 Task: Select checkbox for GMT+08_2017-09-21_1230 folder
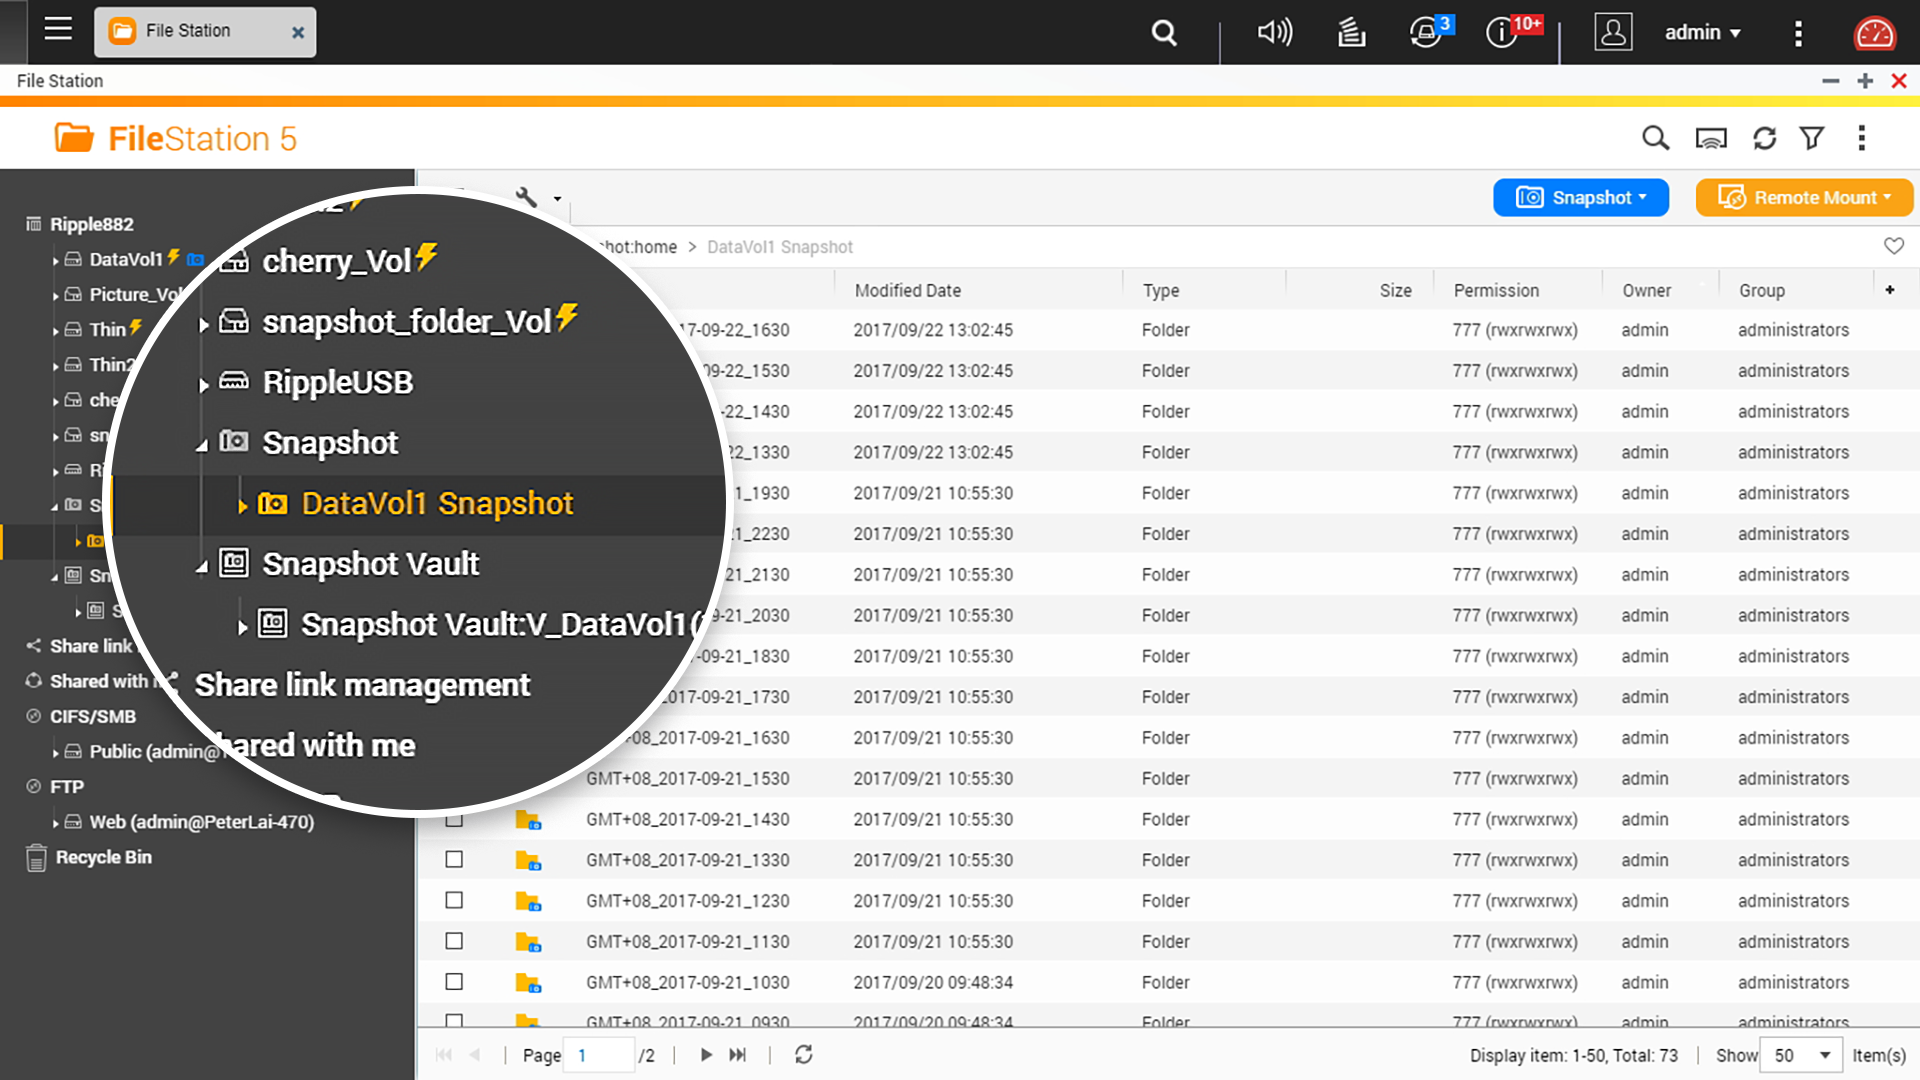pyautogui.click(x=454, y=901)
